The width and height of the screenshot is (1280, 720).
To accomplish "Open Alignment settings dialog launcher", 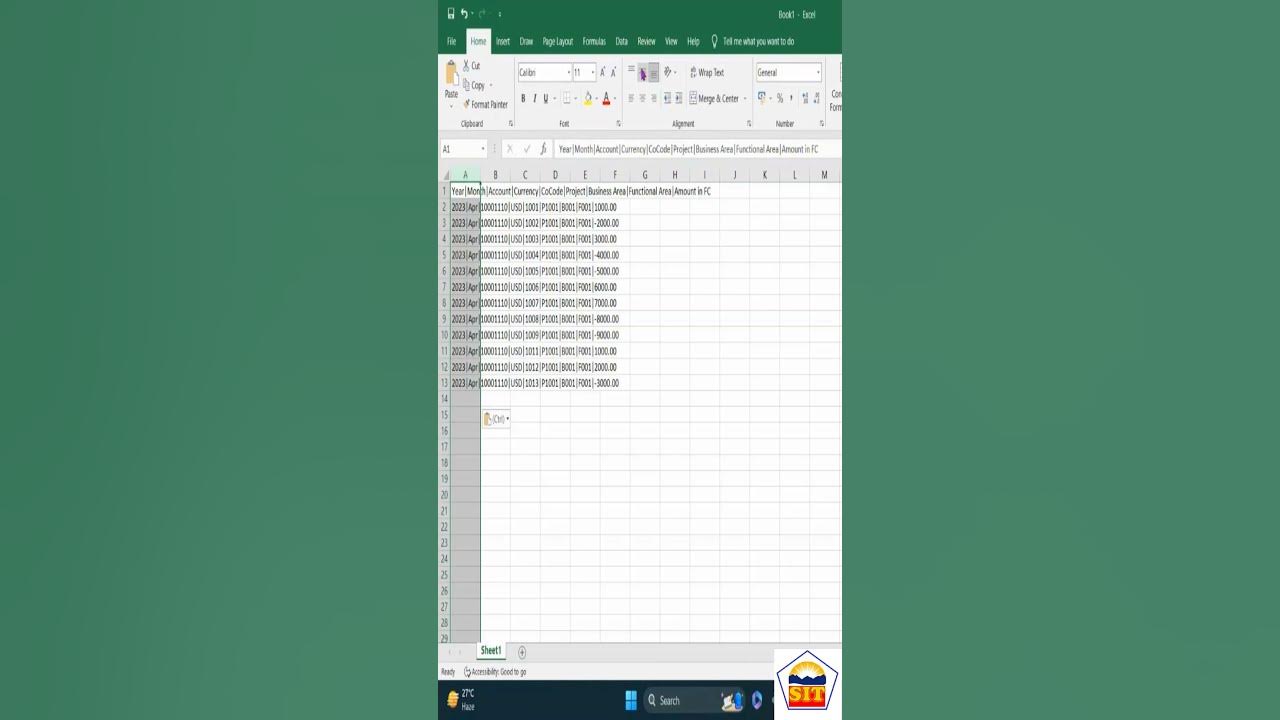I will 747,124.
